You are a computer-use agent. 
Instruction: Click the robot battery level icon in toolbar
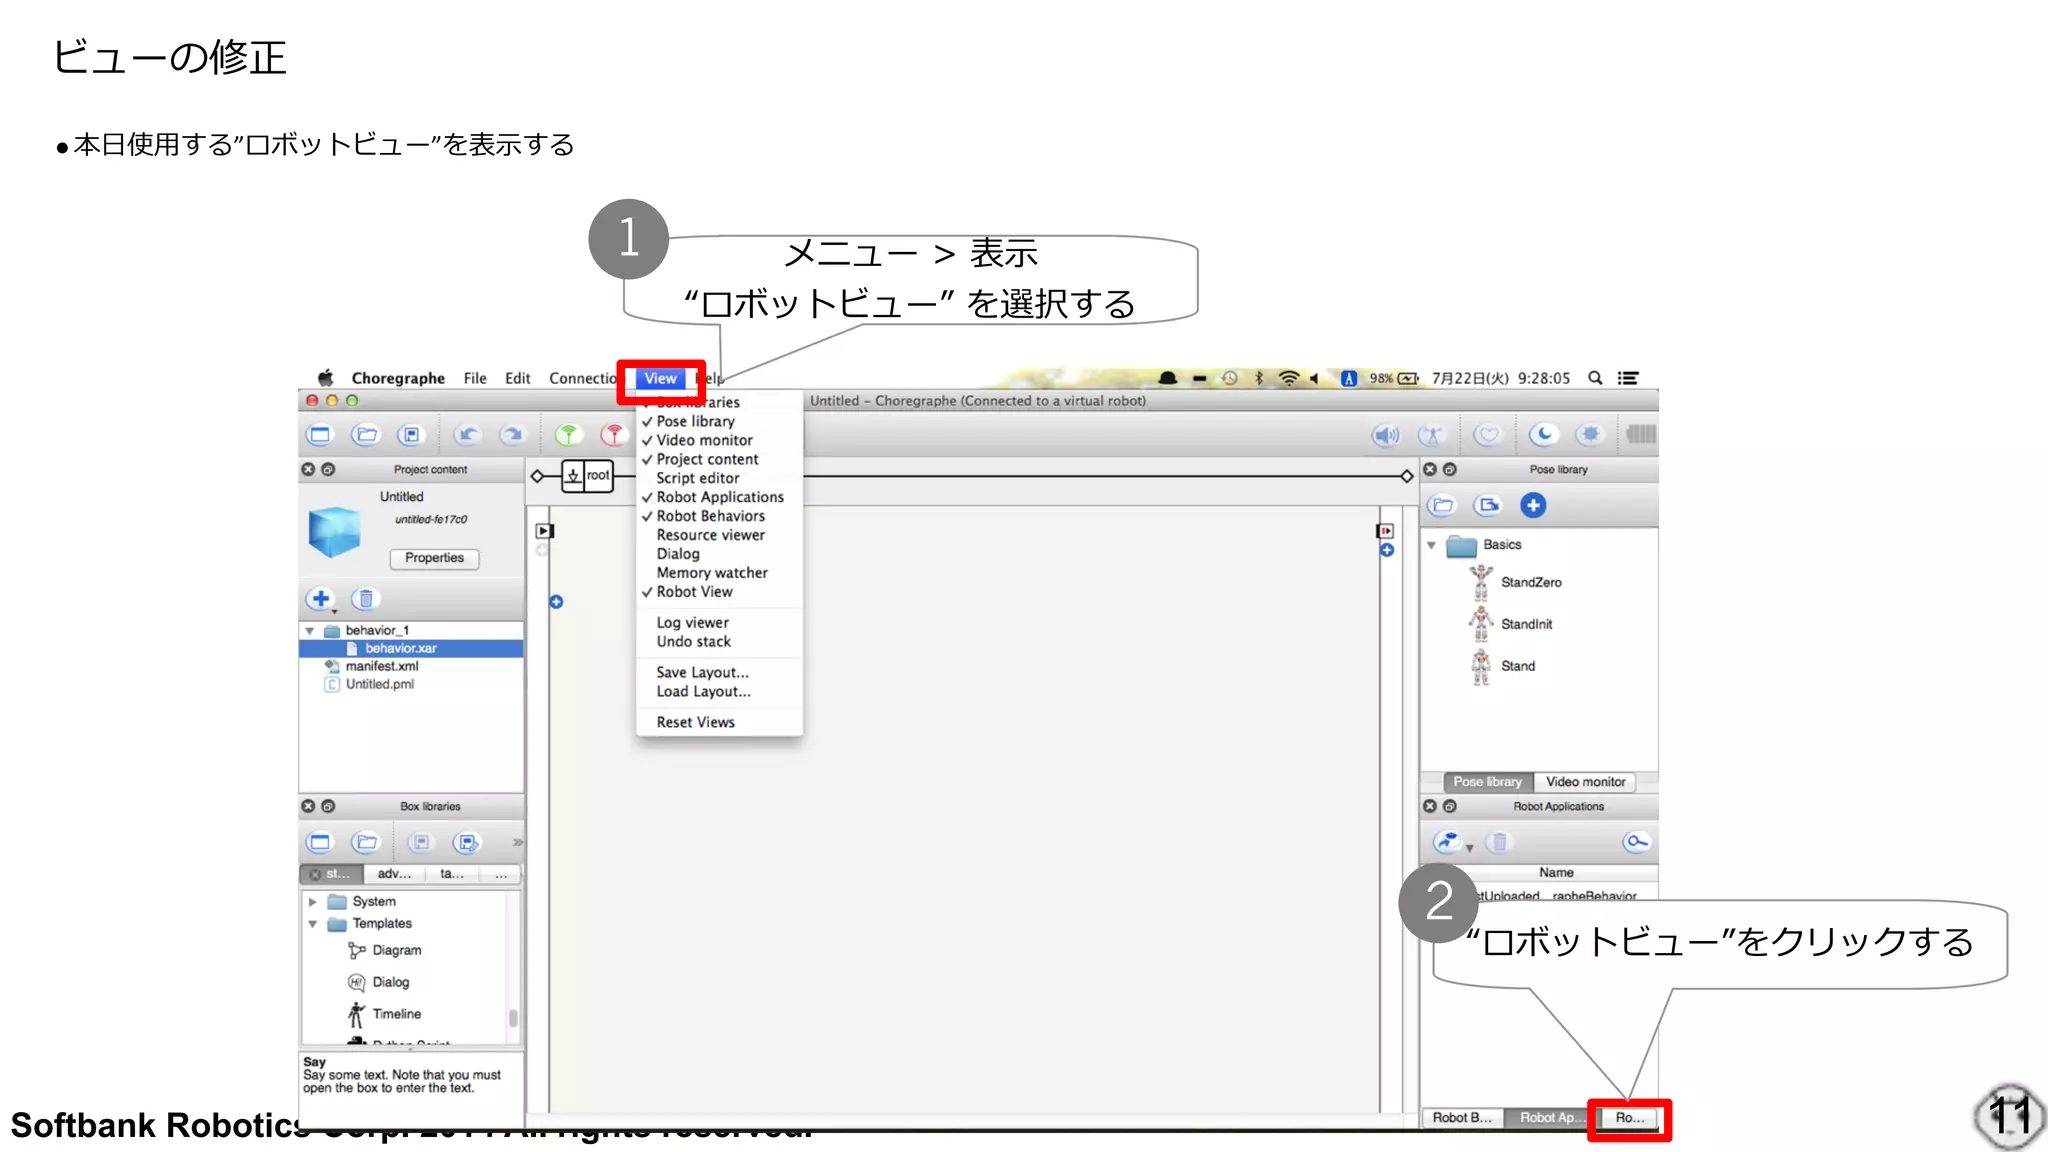click(1641, 434)
